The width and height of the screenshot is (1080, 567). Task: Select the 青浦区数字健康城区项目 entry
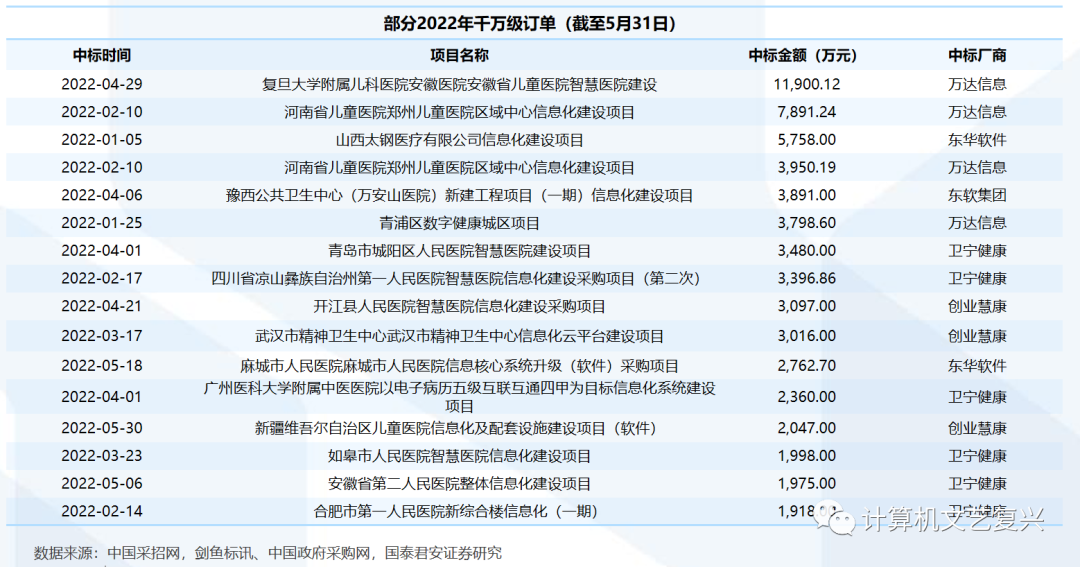[459, 223]
